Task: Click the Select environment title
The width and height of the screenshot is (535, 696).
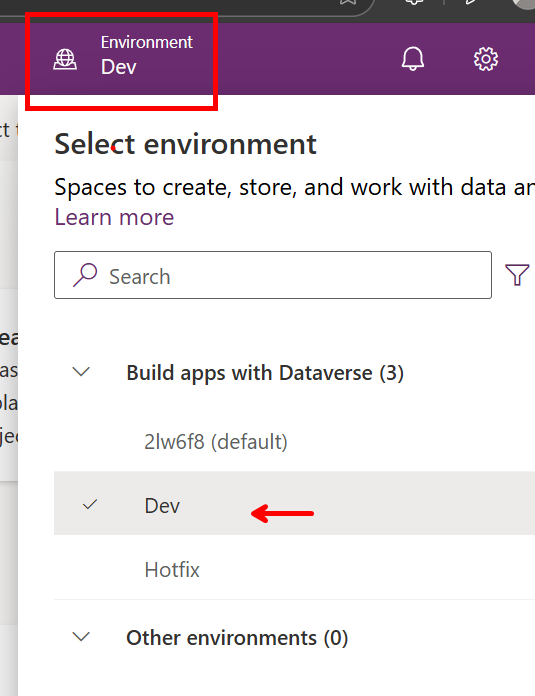Action: (185, 144)
